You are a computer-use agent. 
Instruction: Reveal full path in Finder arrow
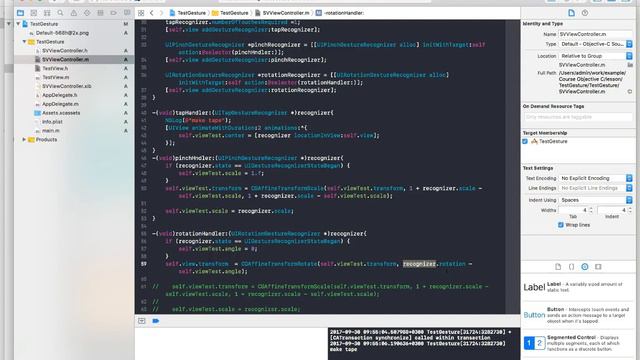pyautogui.click(x=630, y=92)
